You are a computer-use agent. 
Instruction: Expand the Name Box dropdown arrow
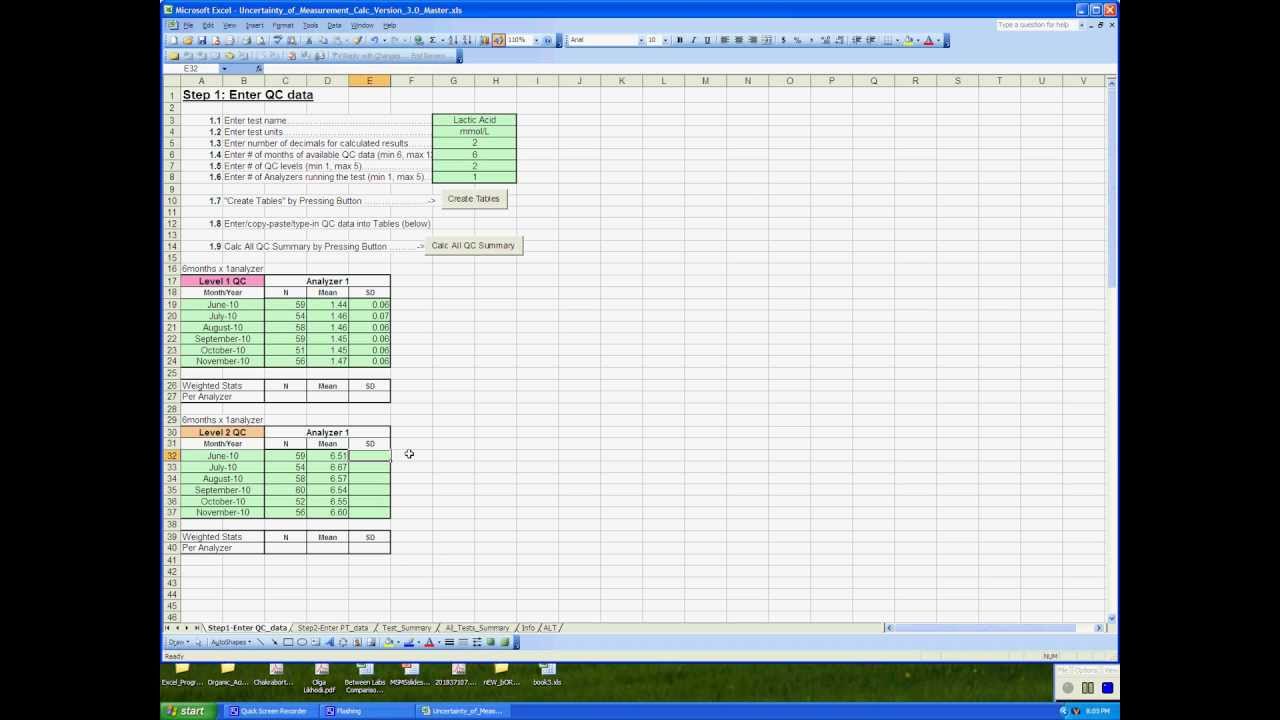tap(224, 69)
